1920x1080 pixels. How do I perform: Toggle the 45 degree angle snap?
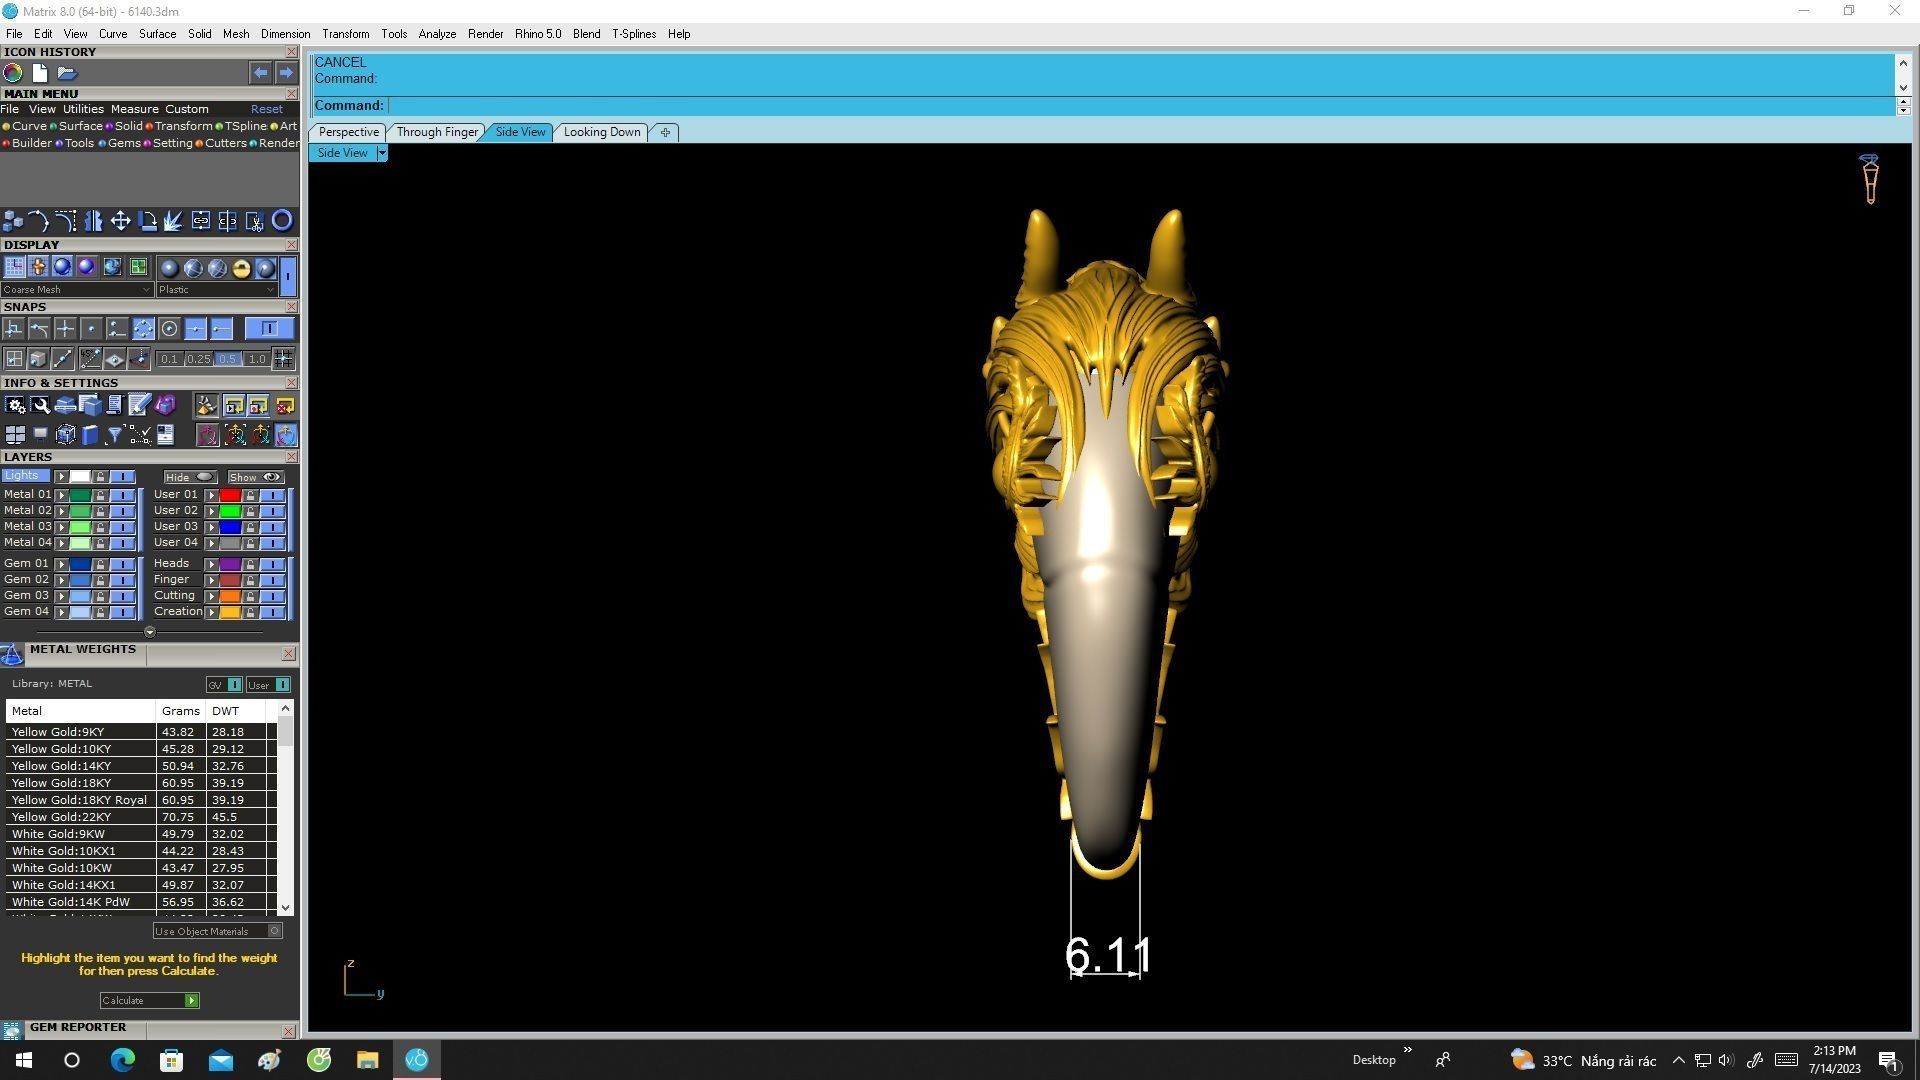[90, 359]
